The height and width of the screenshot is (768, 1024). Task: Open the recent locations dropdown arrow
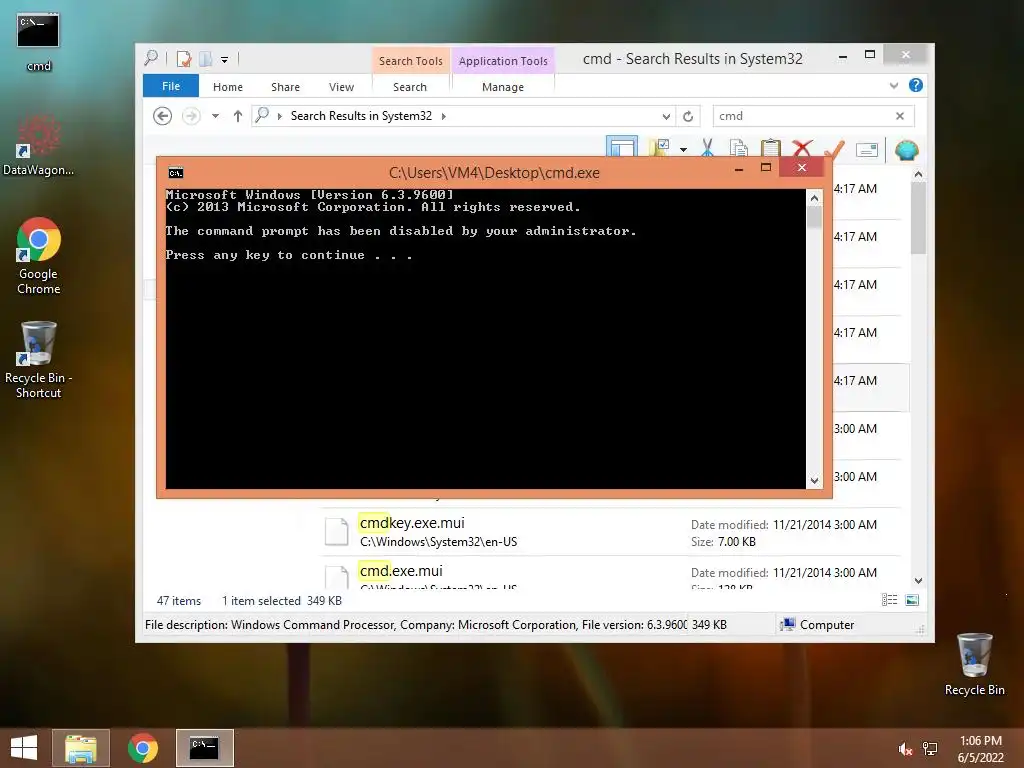(215, 116)
